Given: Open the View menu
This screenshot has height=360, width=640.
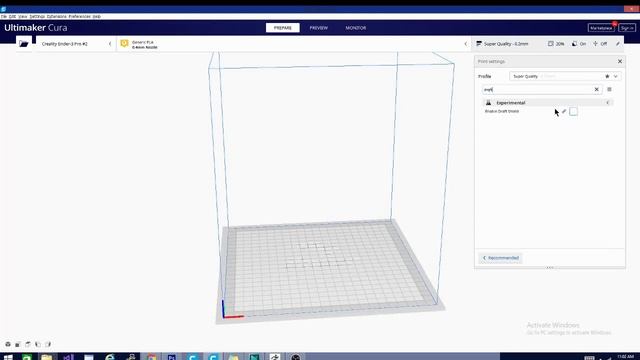Looking at the screenshot, I should [23, 16].
